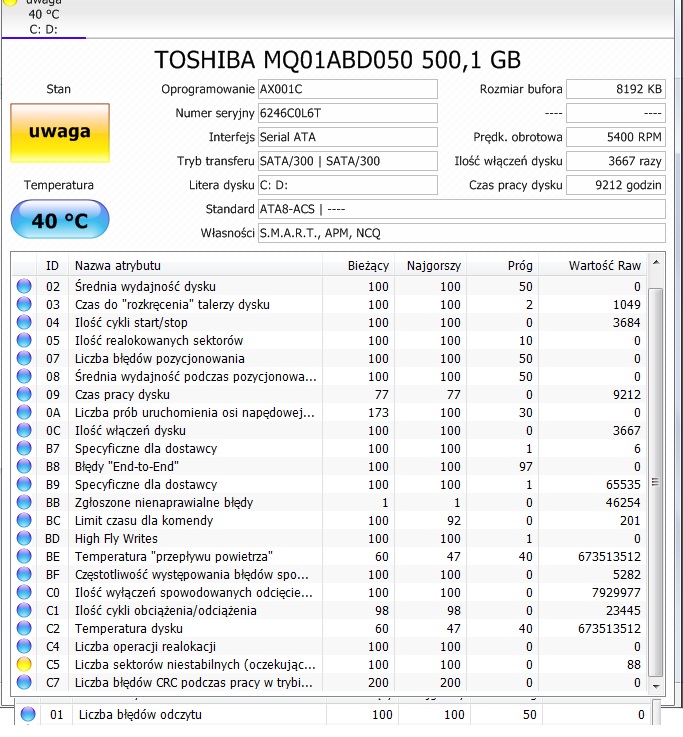Click the 'Najgorszy' column header

tap(431, 266)
